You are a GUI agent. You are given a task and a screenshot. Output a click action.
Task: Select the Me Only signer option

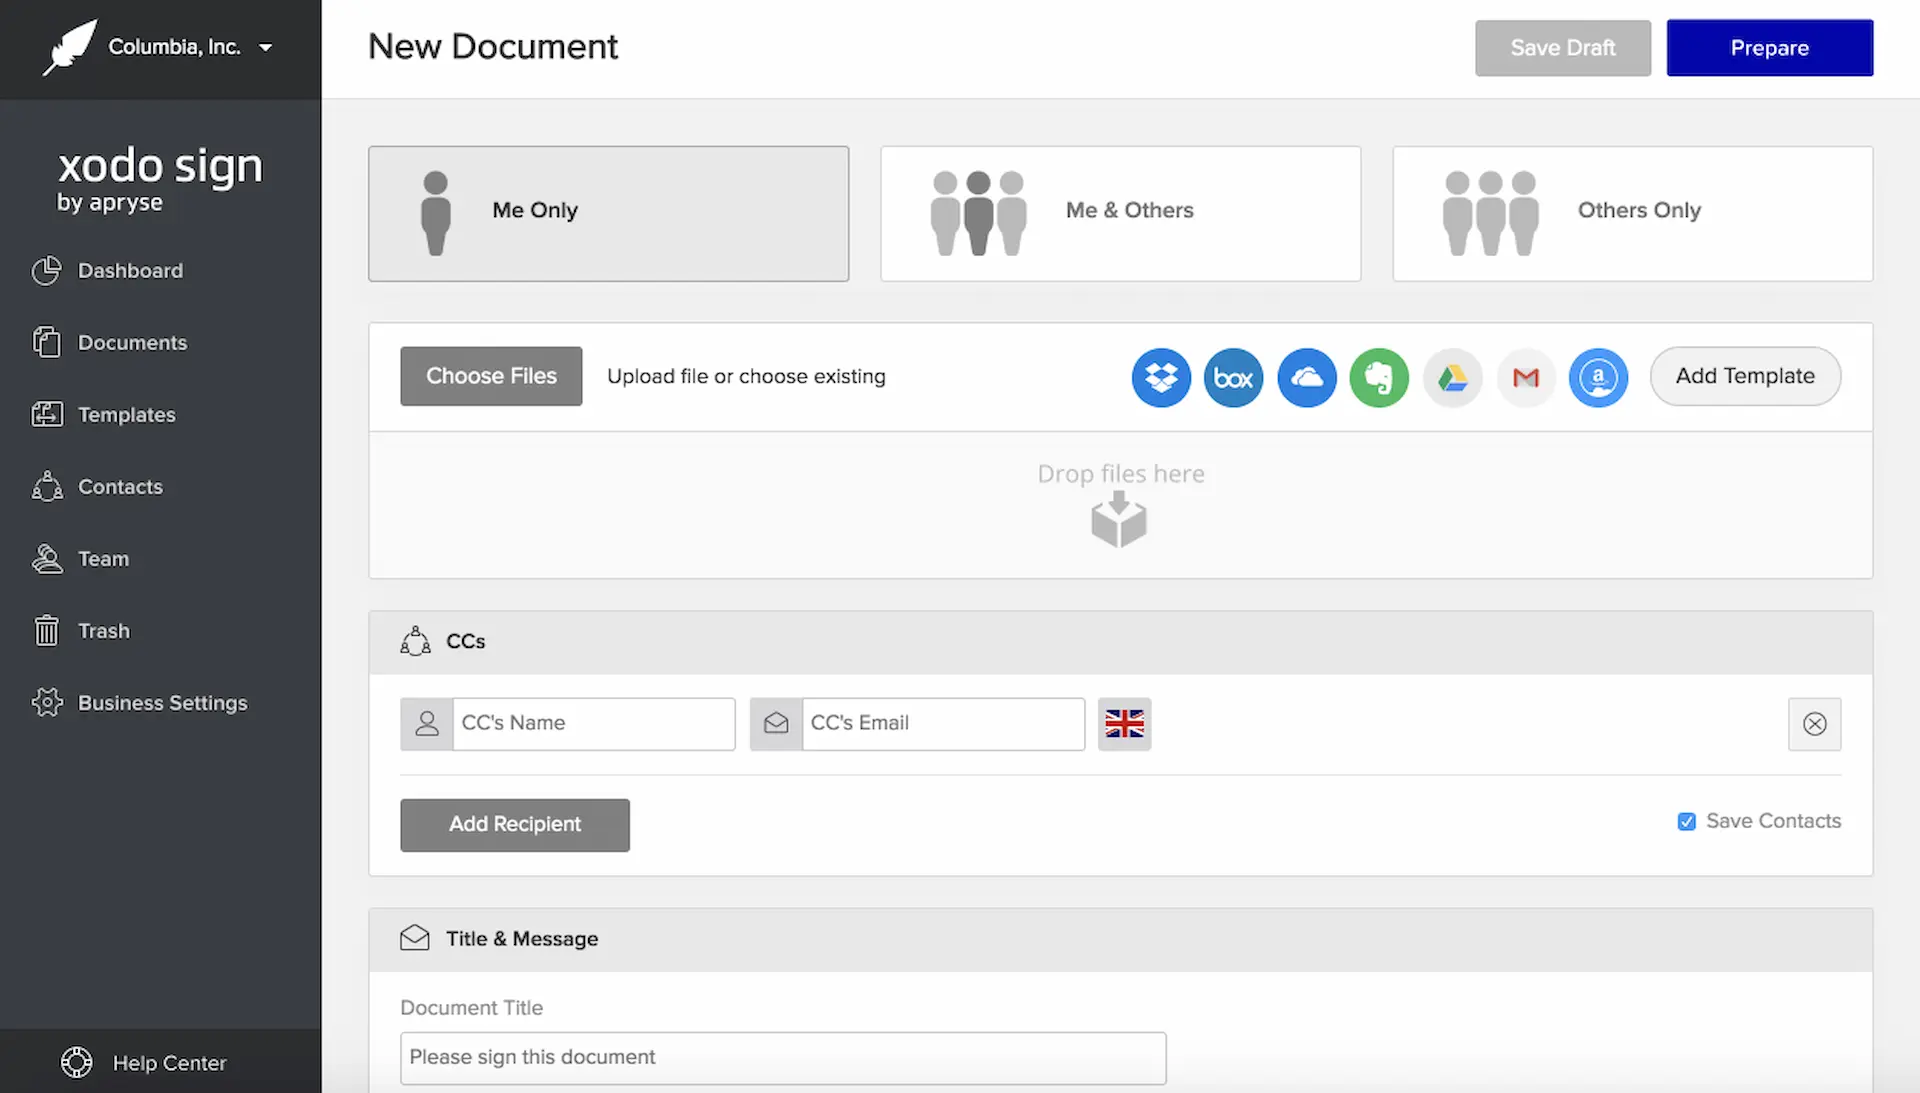[x=608, y=213]
